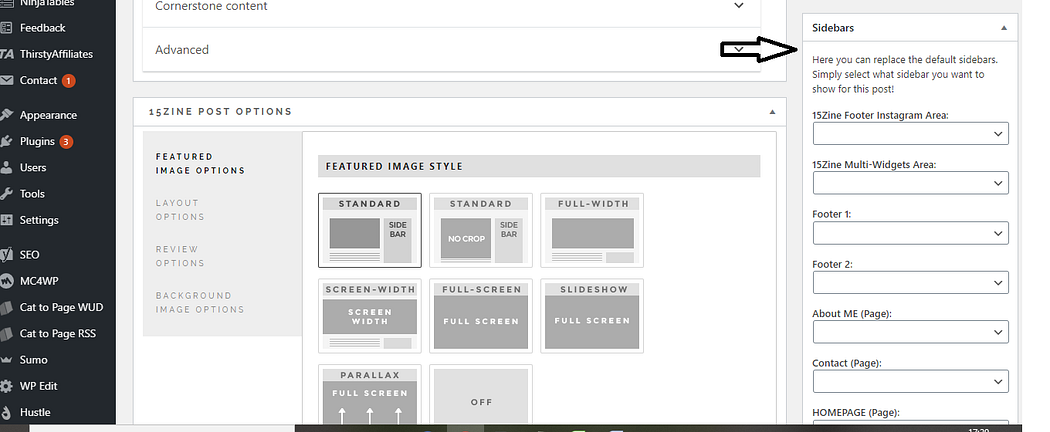
Task: Open the About ME (Page) dropdown
Action: point(910,332)
